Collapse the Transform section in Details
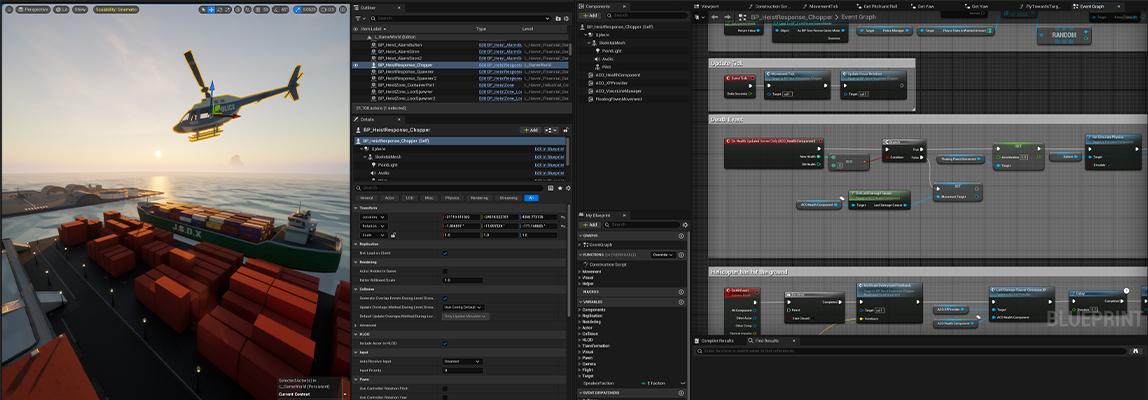The image size is (1148, 400). (355, 208)
